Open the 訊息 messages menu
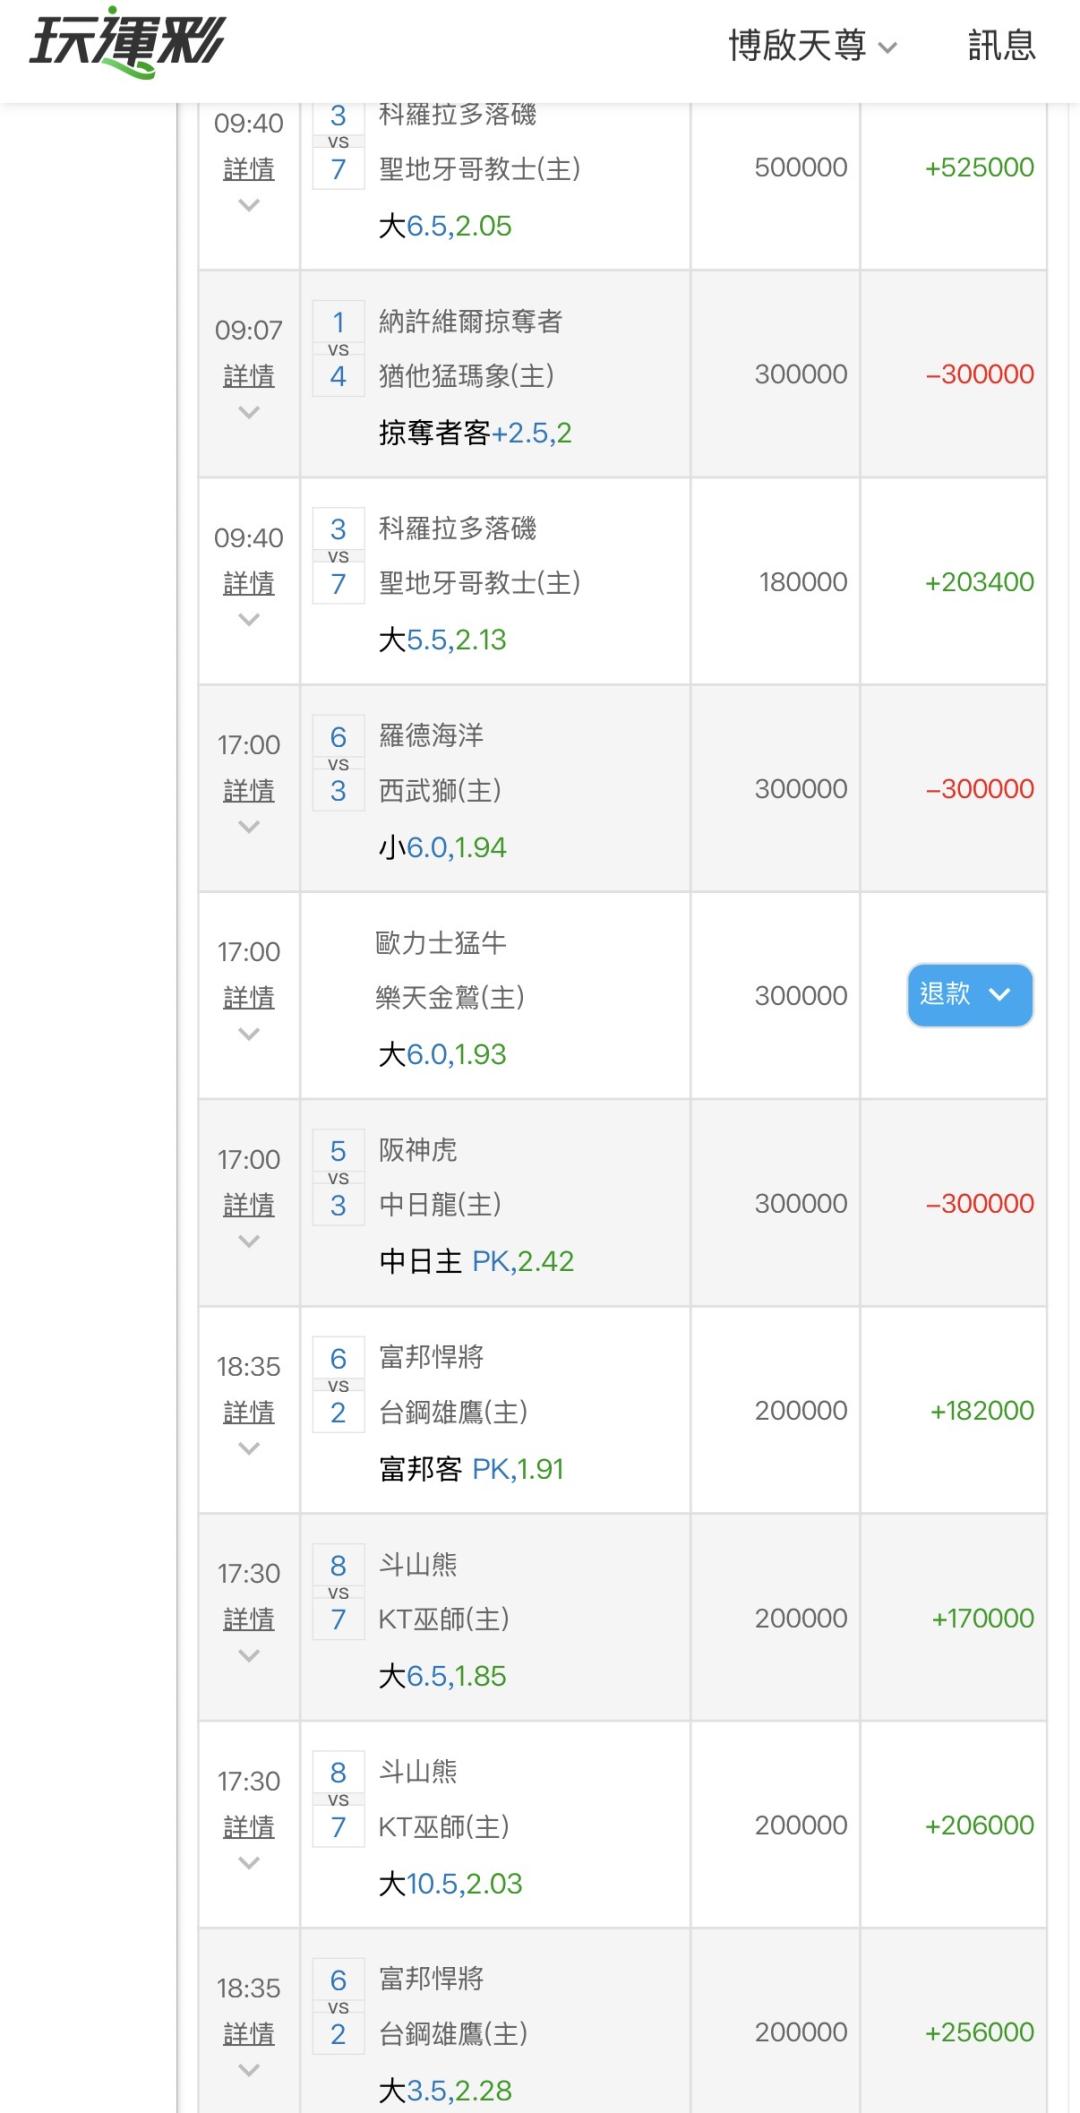This screenshot has width=1080, height=2113. [1001, 46]
